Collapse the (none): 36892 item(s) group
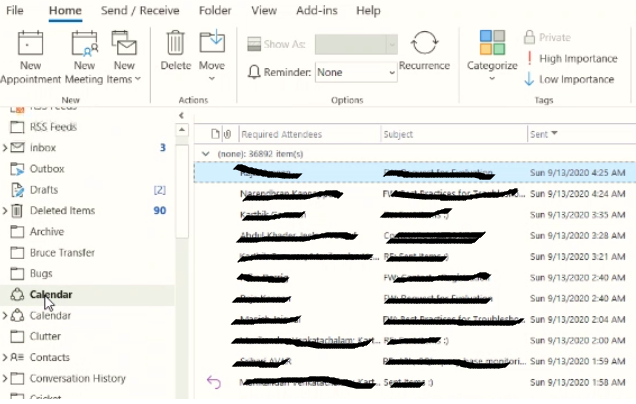The height and width of the screenshot is (404, 636). click(x=206, y=154)
